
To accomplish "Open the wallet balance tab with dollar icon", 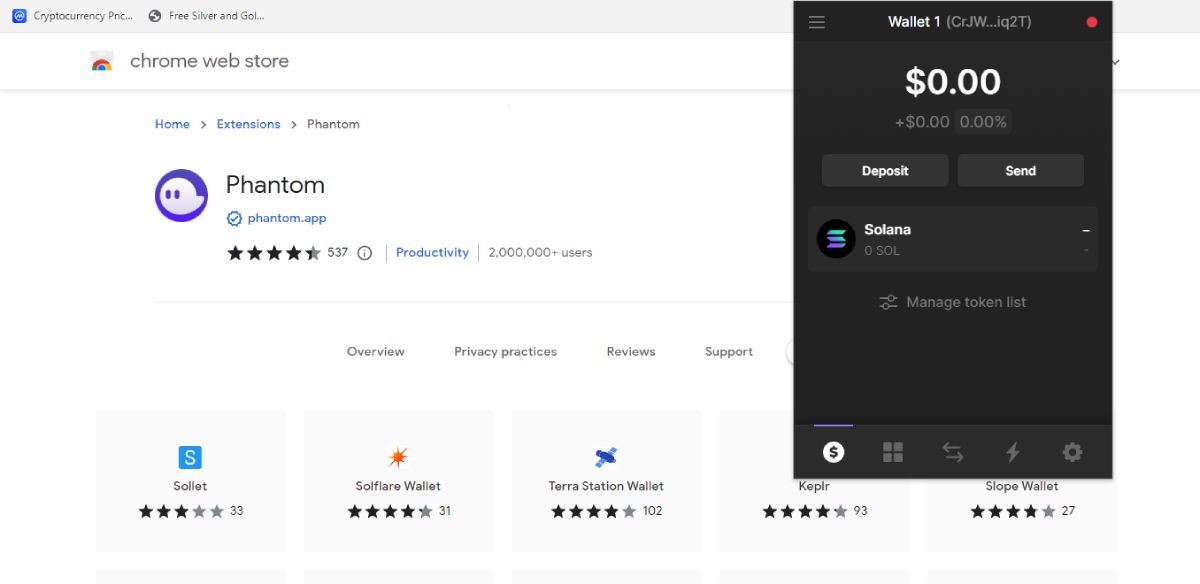I will (833, 453).
